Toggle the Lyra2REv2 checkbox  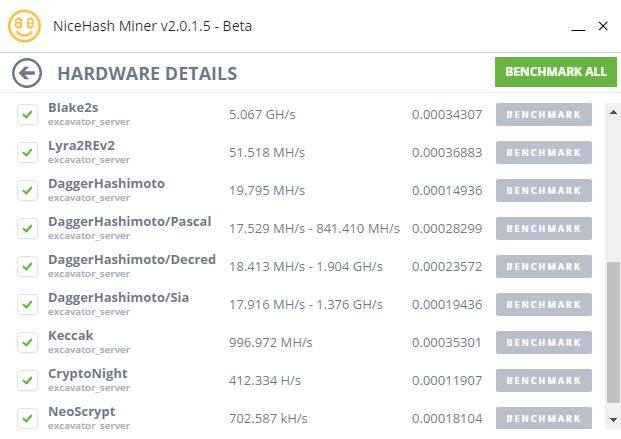coord(28,153)
